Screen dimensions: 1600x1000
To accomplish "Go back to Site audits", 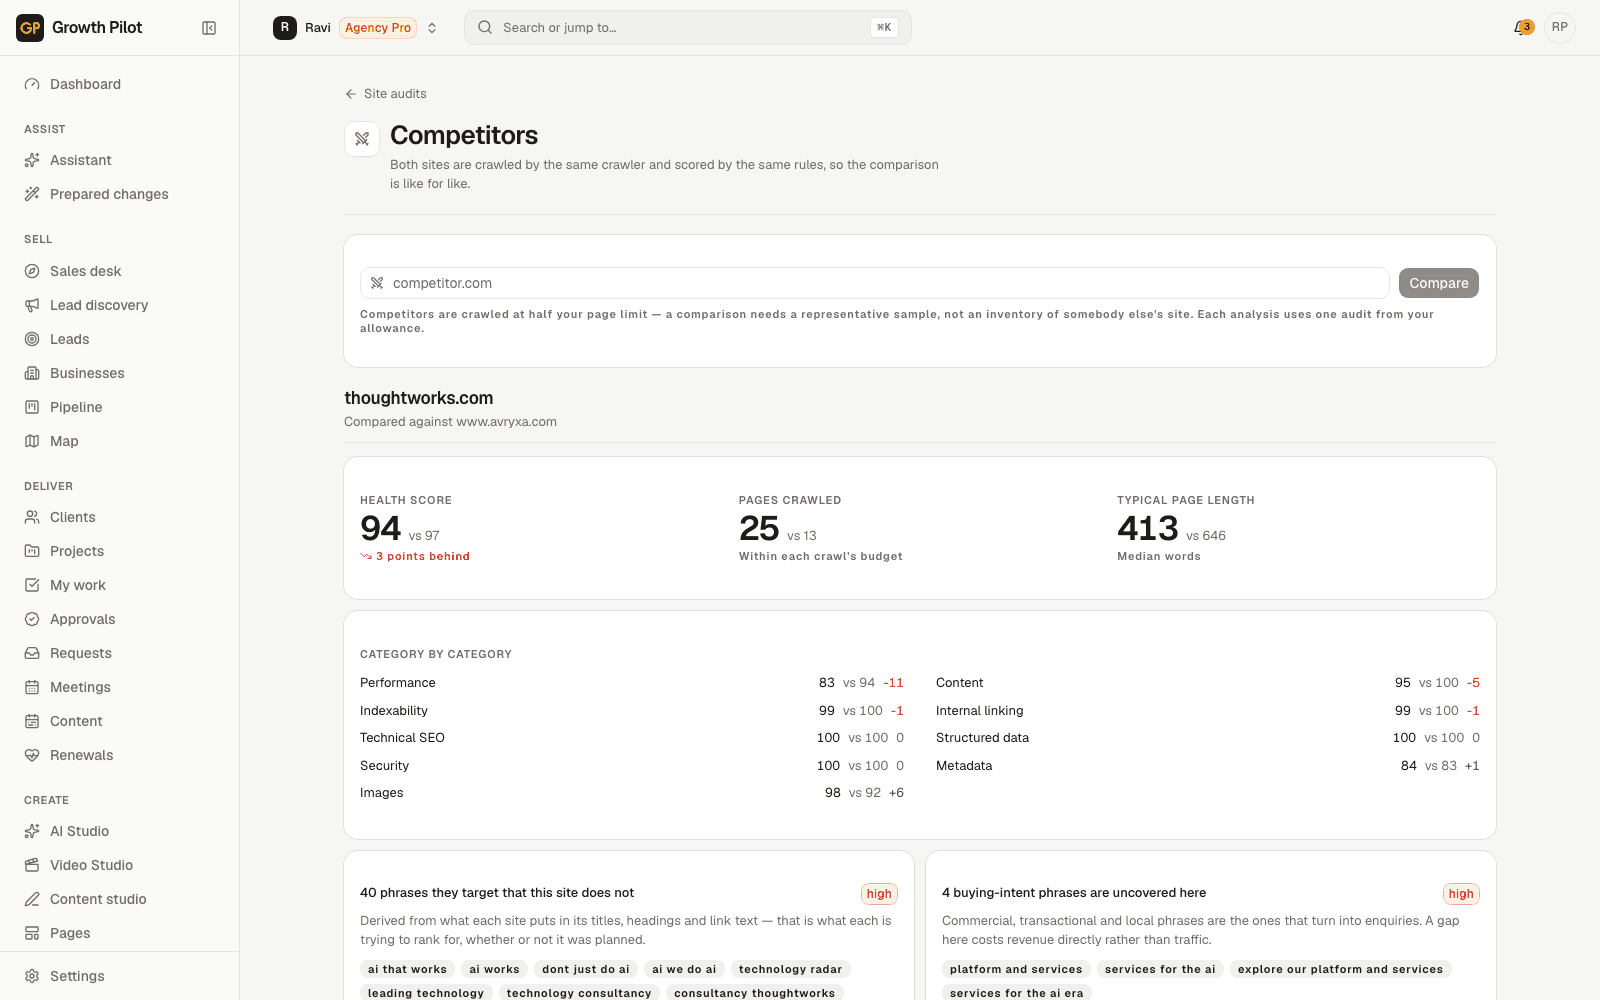I will click(385, 94).
